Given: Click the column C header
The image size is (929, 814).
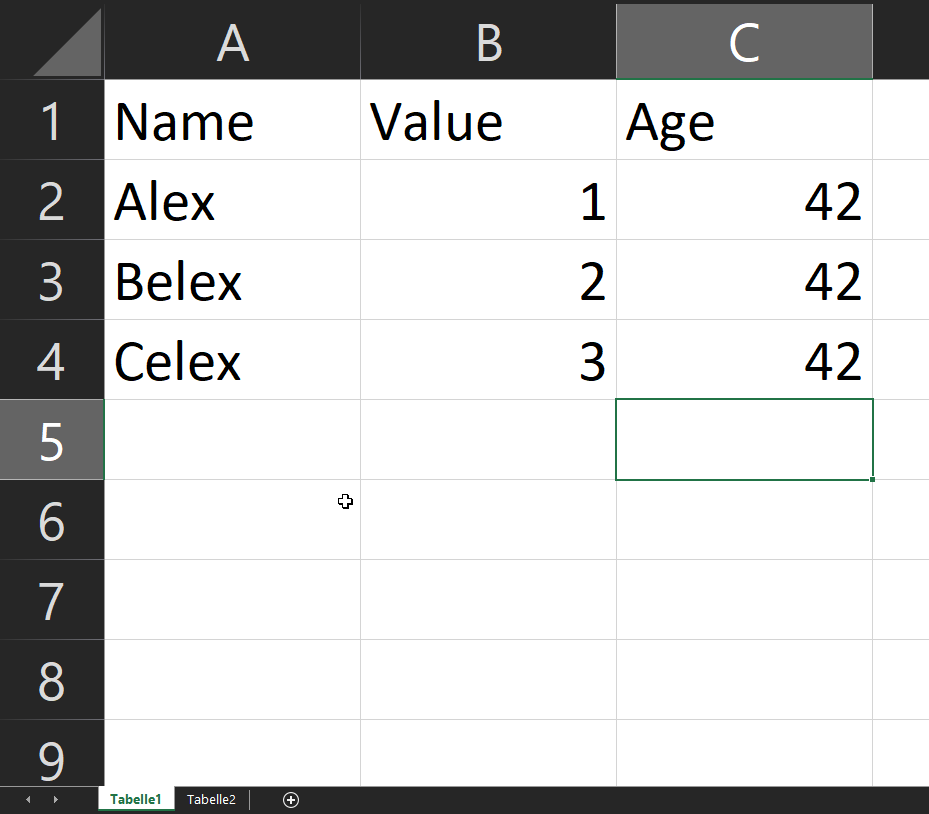Looking at the screenshot, I should [744, 42].
